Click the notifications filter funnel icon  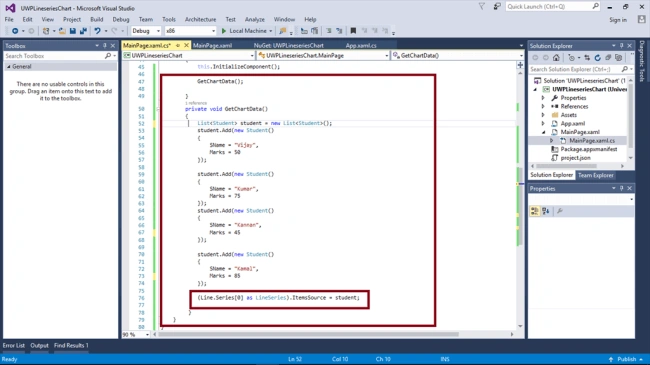[x=482, y=7]
